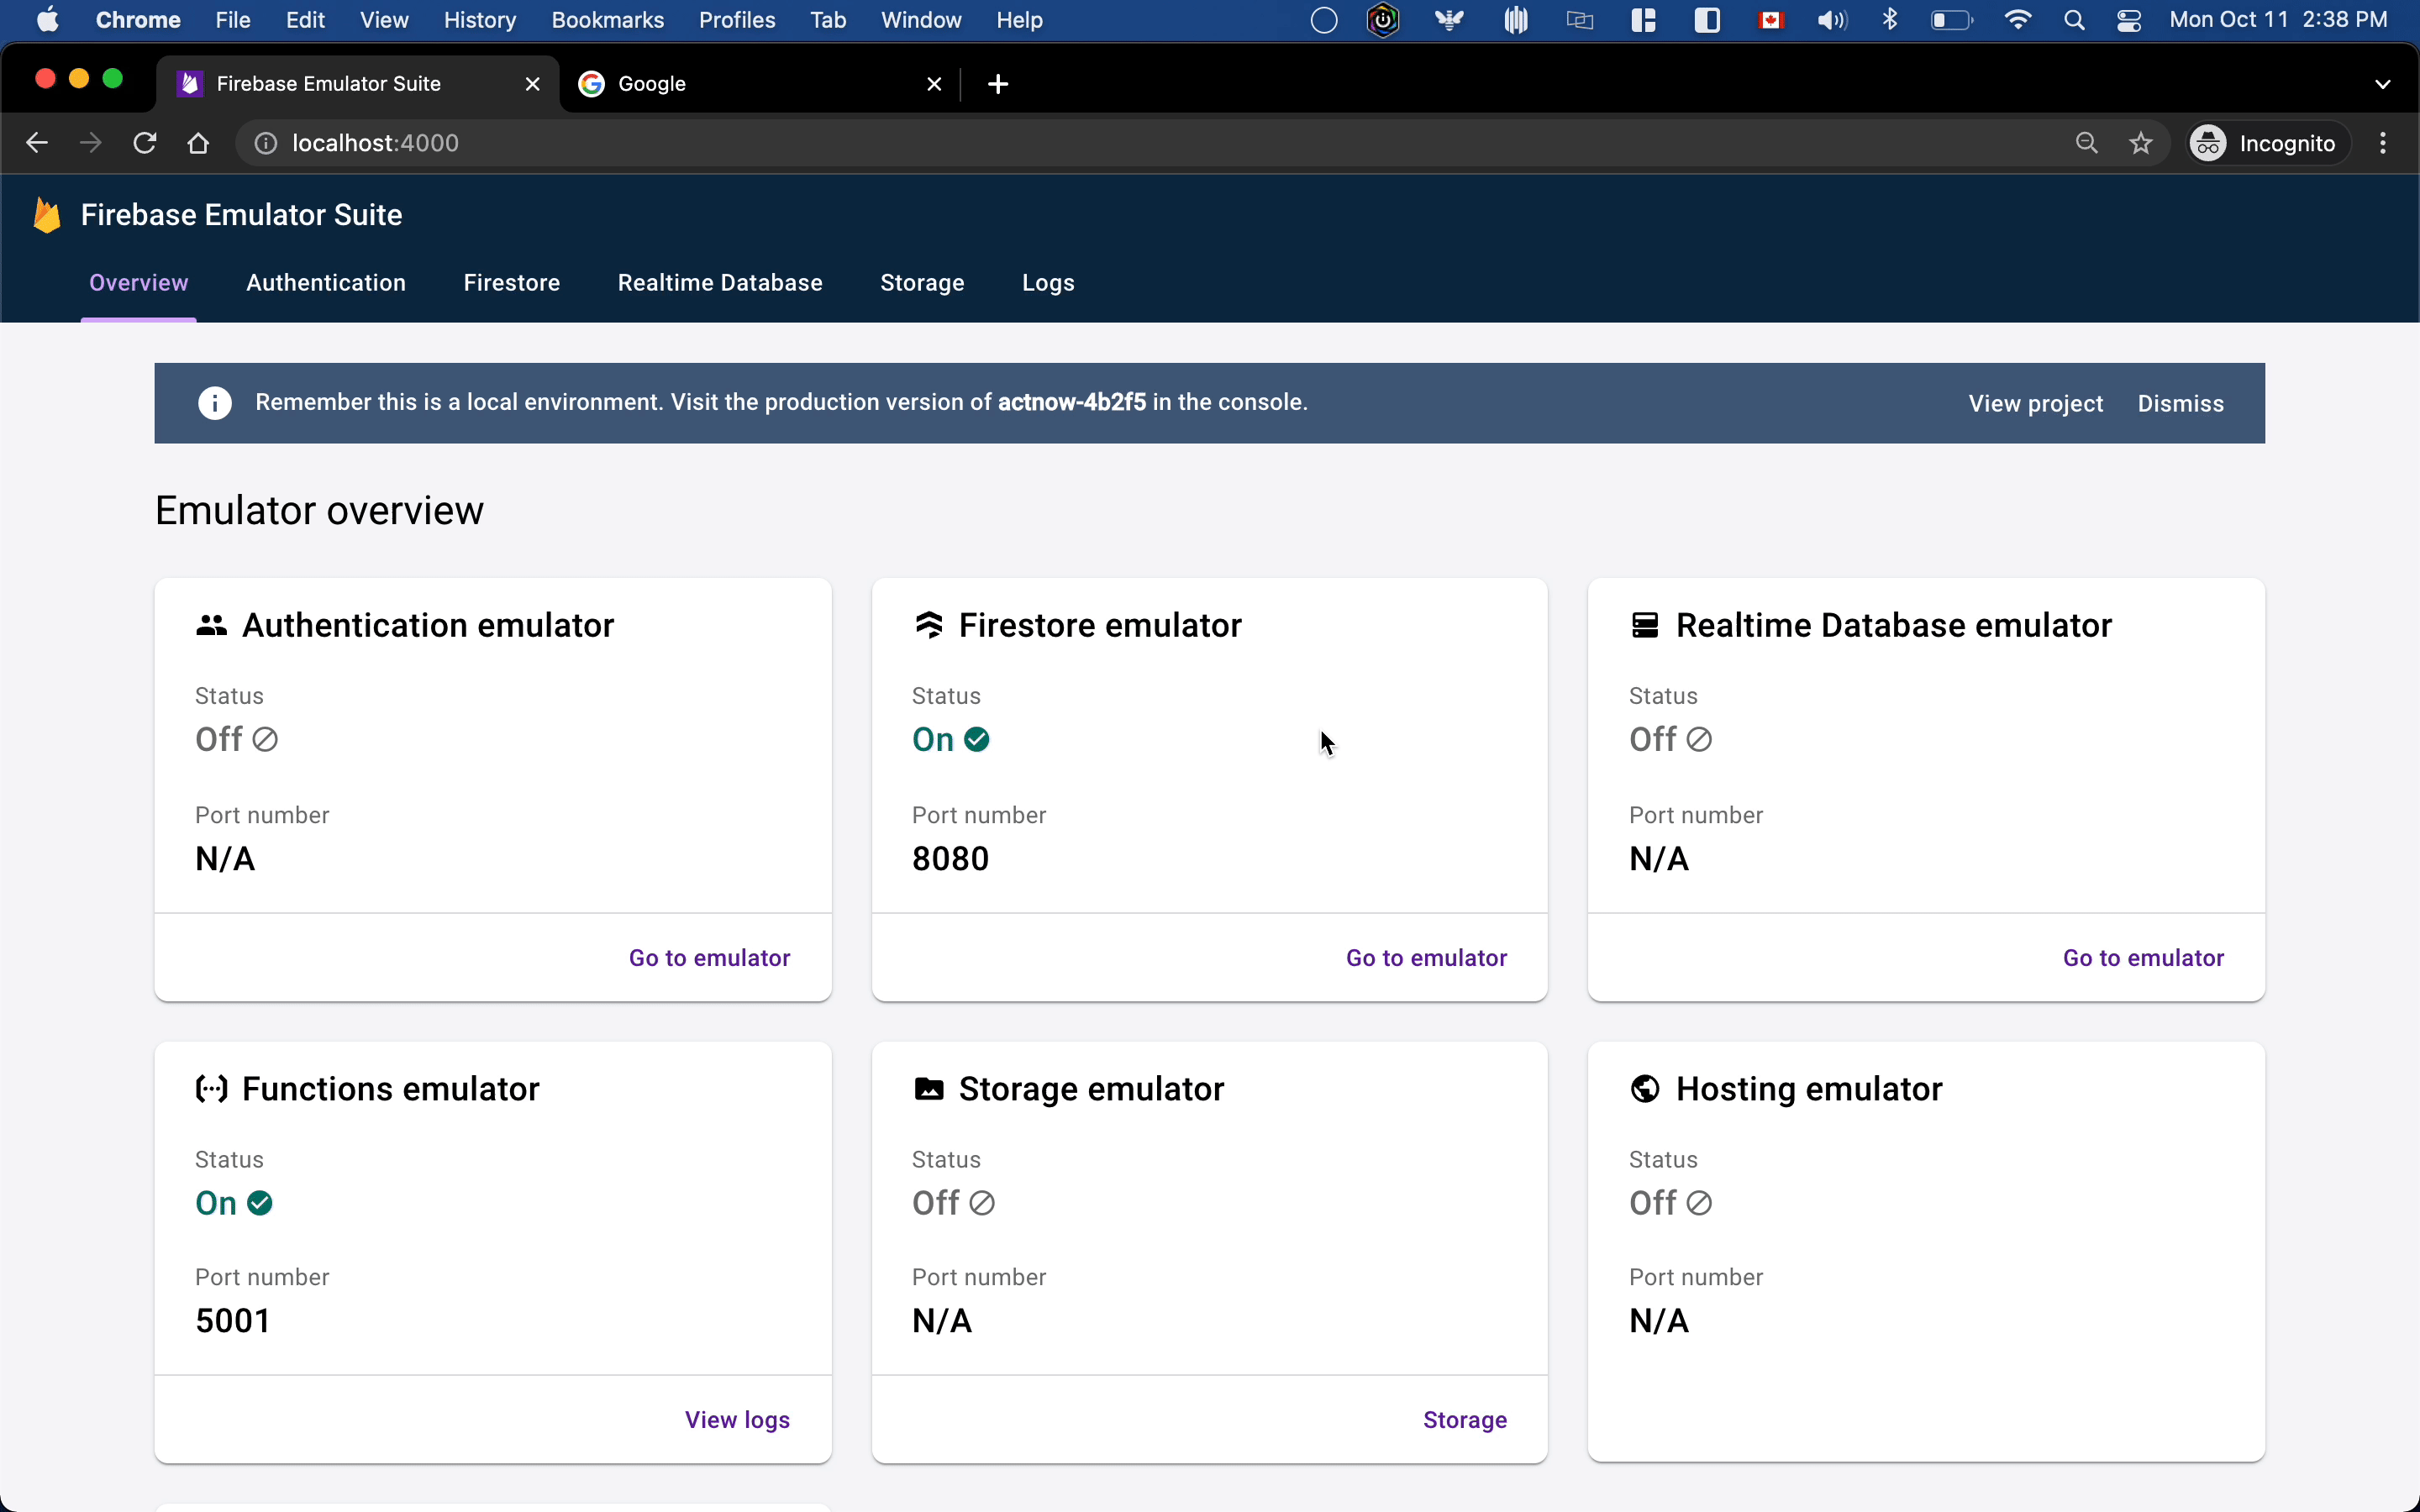
Task: Click the Realtime Database emulator icon
Action: [1645, 626]
